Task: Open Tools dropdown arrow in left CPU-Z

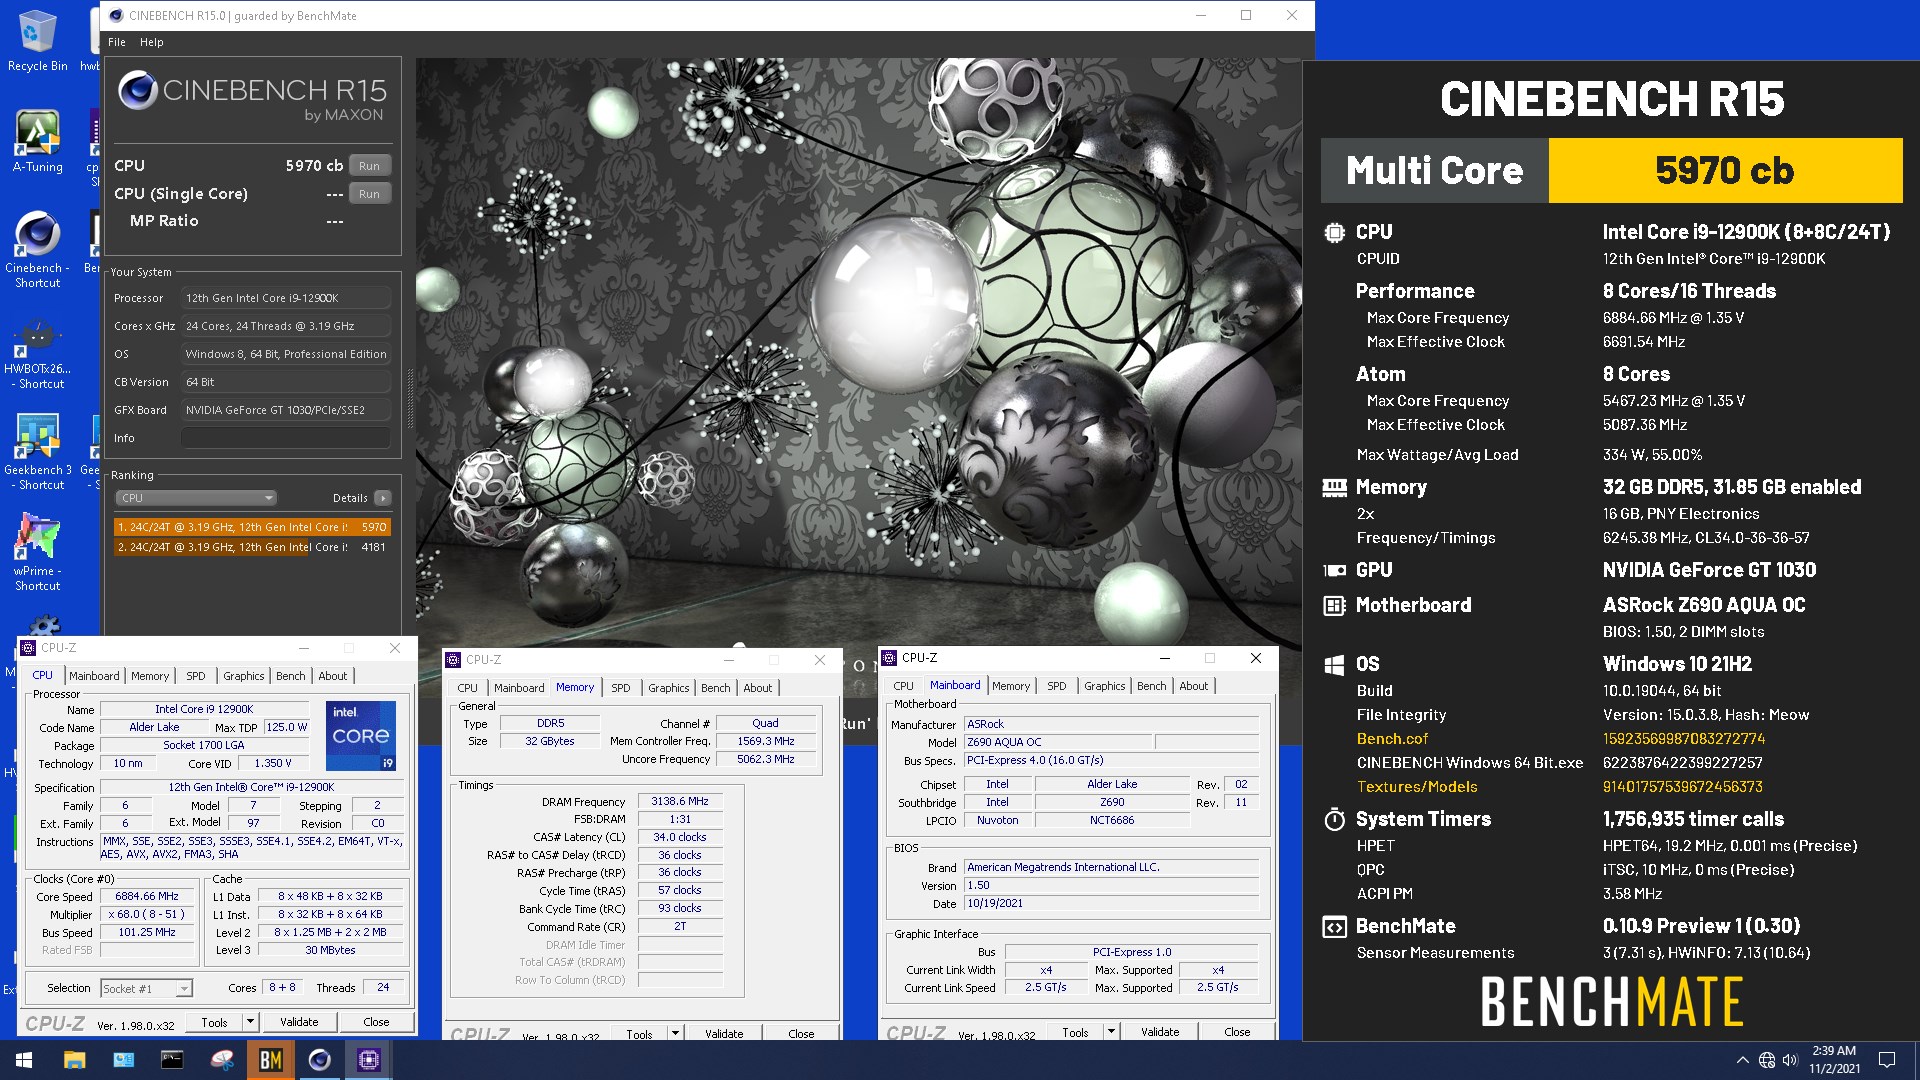Action: (x=250, y=1022)
